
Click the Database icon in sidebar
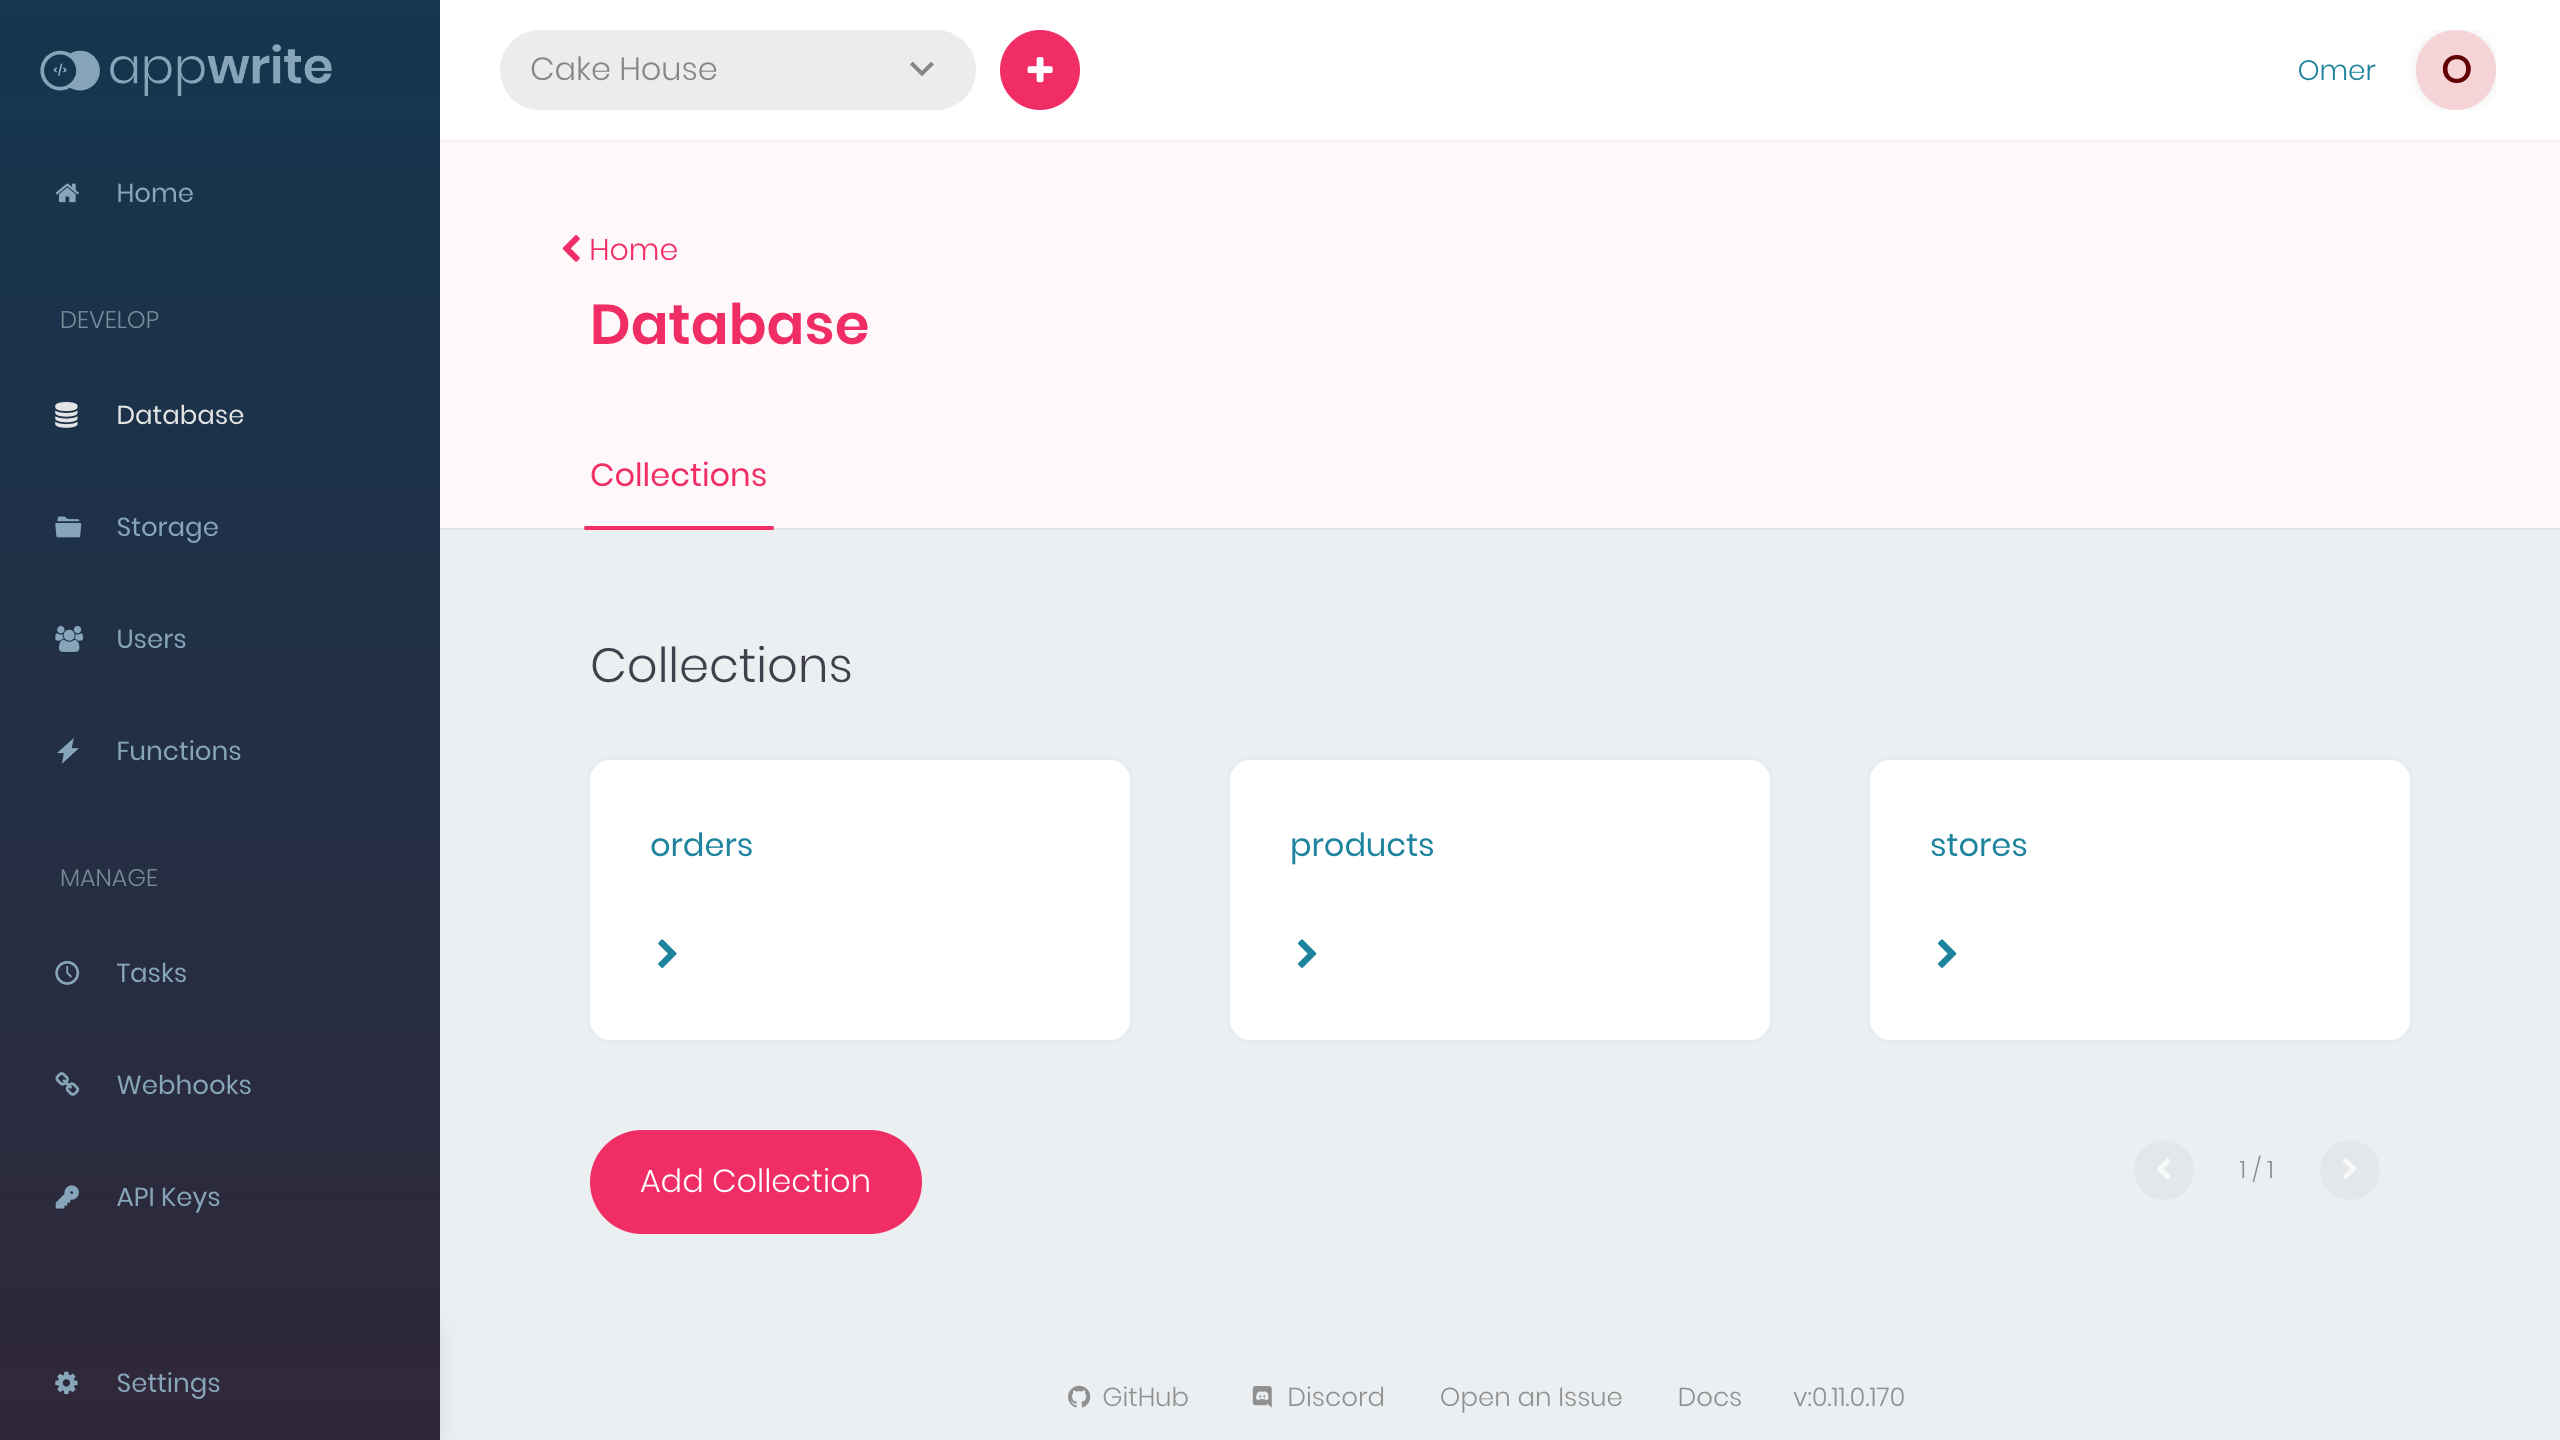pyautogui.click(x=67, y=415)
